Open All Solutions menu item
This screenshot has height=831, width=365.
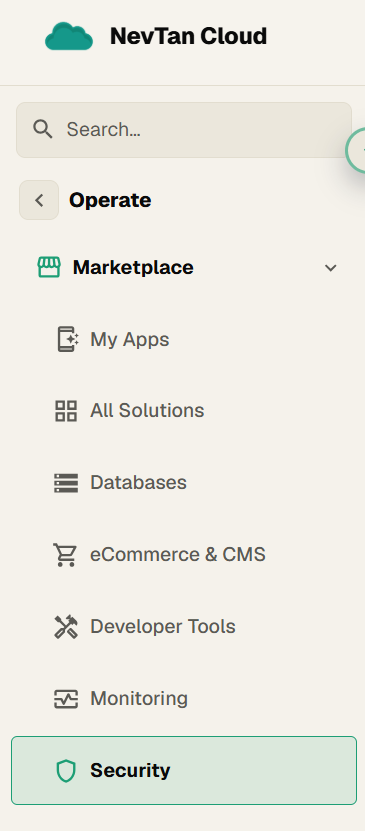pos(184,411)
